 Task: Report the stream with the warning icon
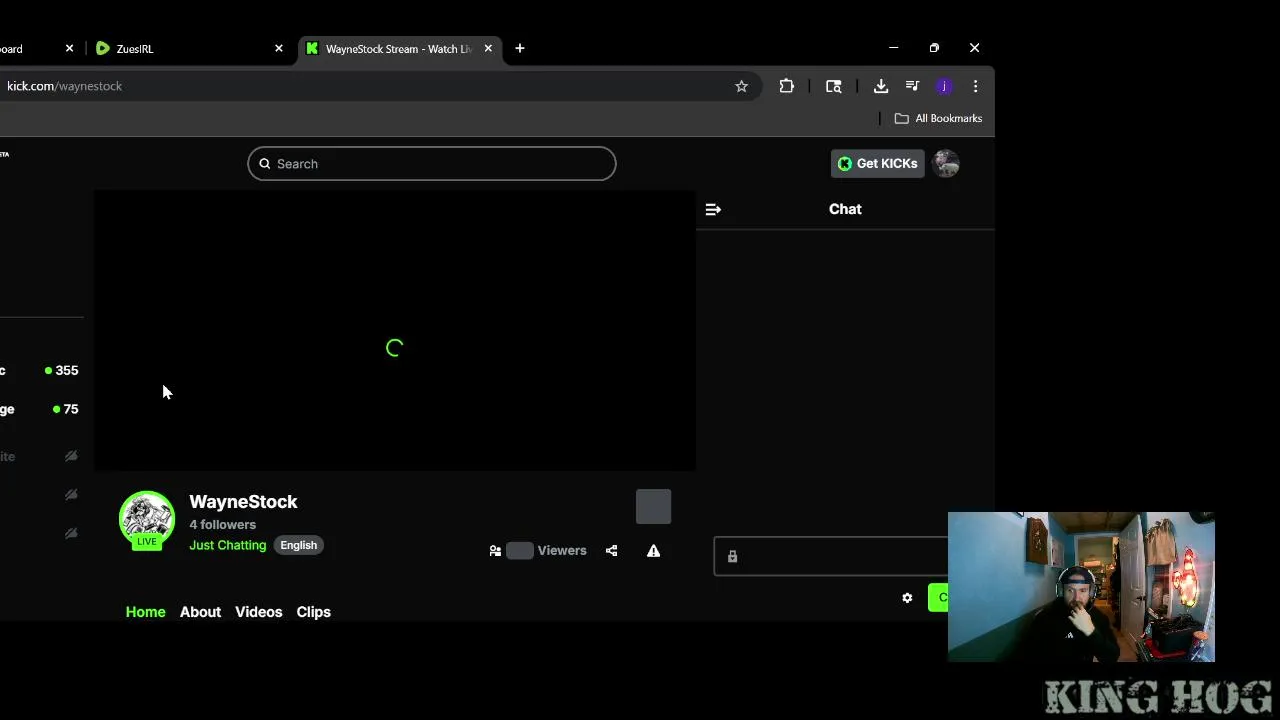(653, 551)
